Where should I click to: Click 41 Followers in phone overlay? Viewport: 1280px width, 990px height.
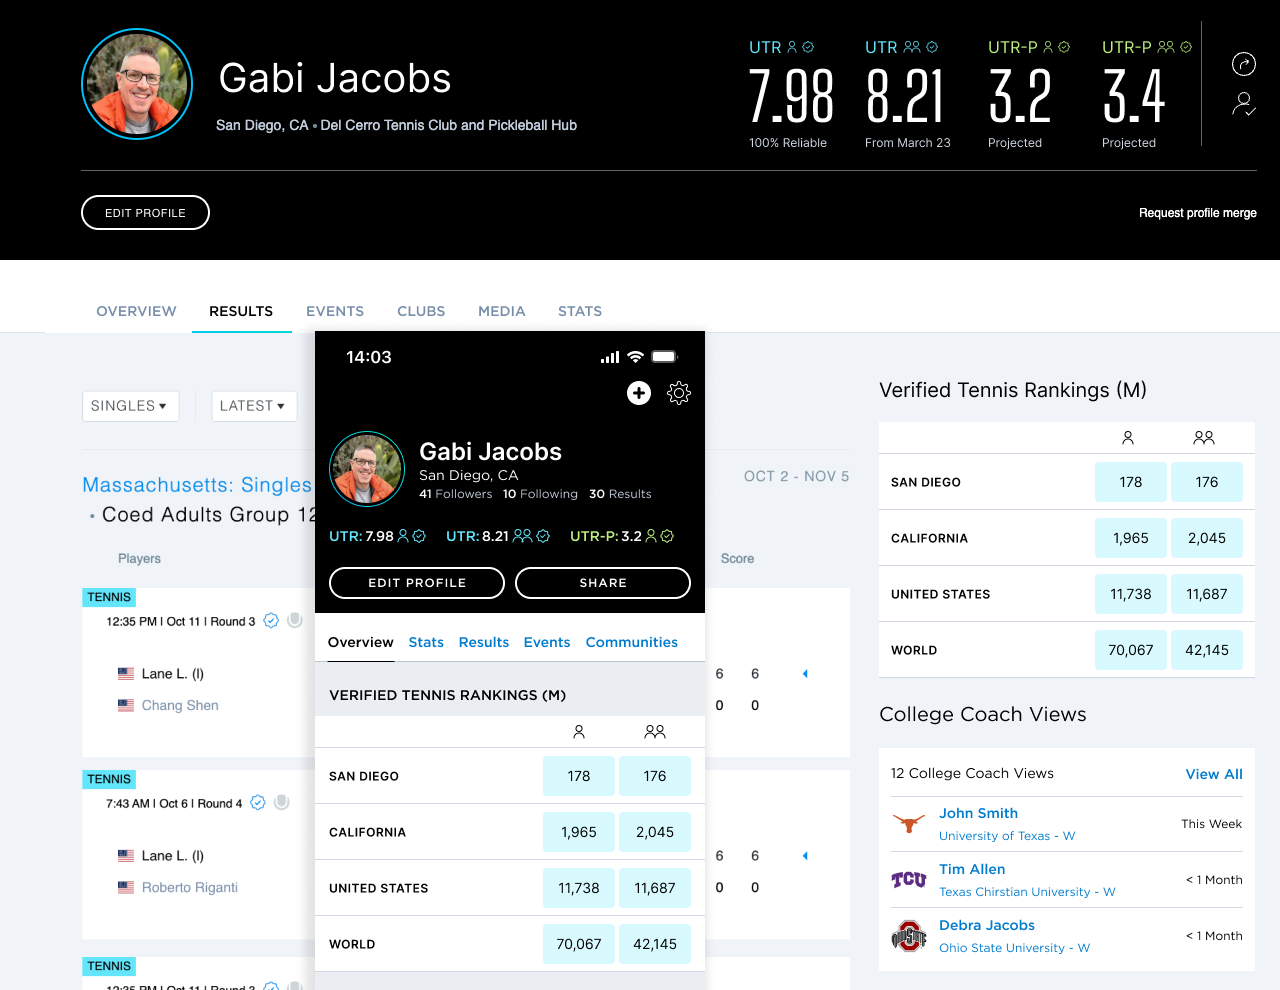point(456,494)
